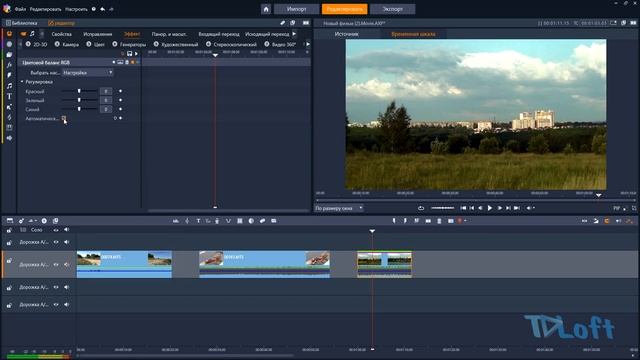Toggle keyframe diamond for Красный
The height and width of the screenshot is (360, 640).
click(x=120, y=91)
